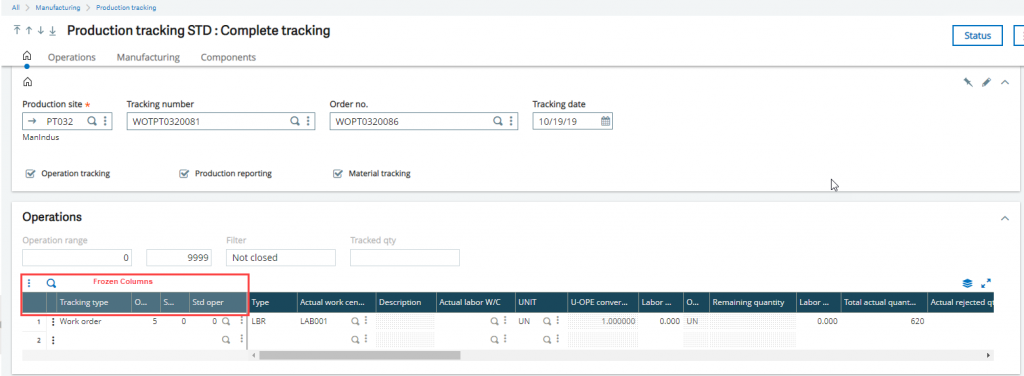The width and height of the screenshot is (1024, 376).
Task: Toggle the Production reporting checkbox
Action: [x=184, y=174]
